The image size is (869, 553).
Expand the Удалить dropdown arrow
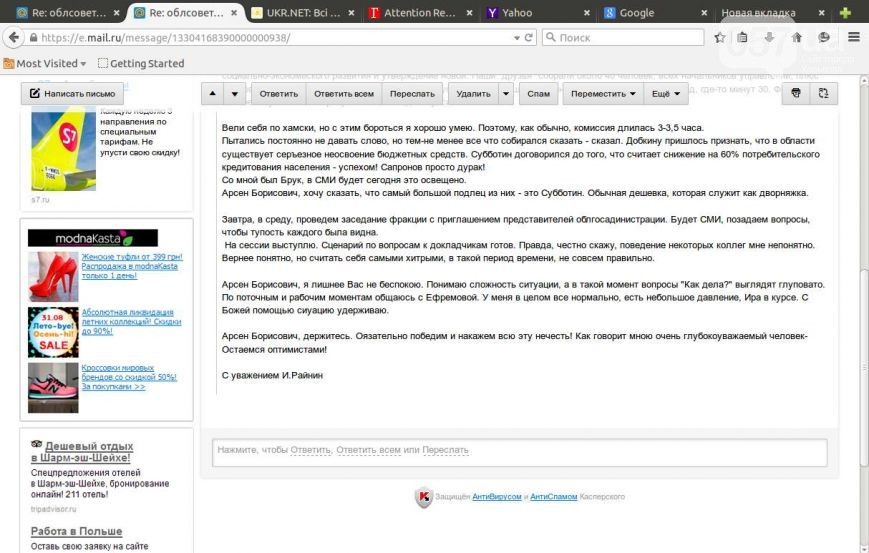point(506,94)
